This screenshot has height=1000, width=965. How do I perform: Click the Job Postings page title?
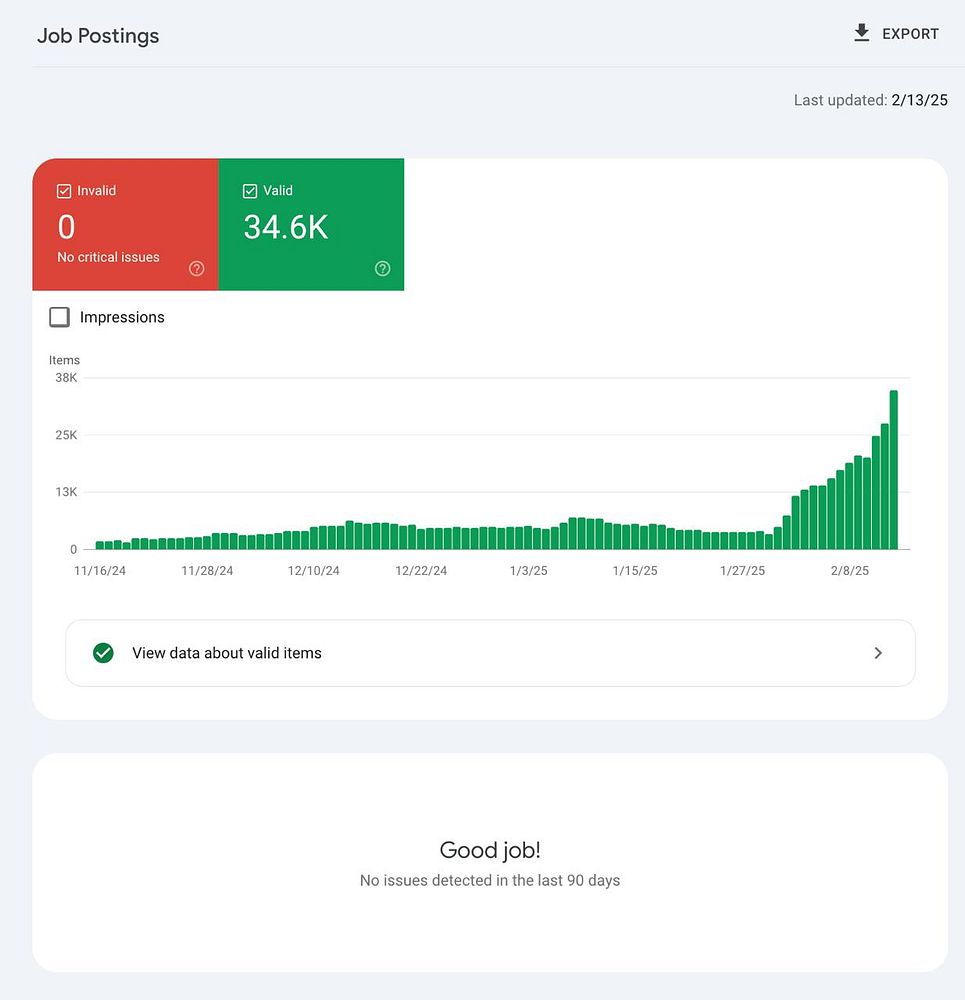click(x=98, y=36)
